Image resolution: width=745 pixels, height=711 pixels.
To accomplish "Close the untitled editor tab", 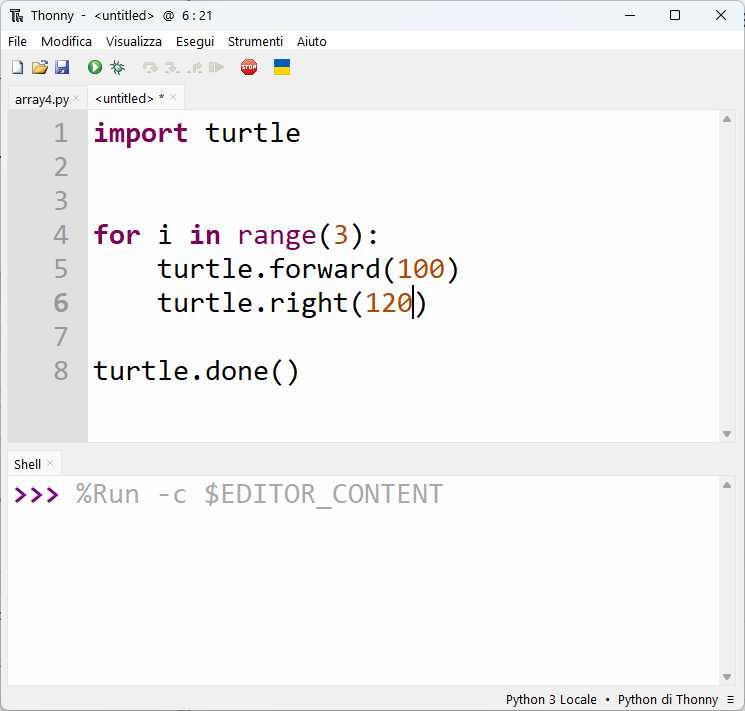I will pos(173,97).
